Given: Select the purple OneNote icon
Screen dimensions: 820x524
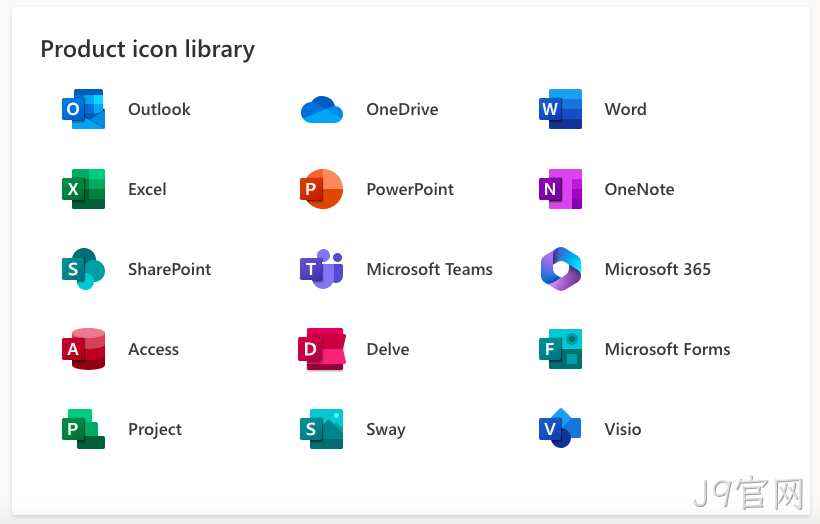Looking at the screenshot, I should tap(560, 189).
